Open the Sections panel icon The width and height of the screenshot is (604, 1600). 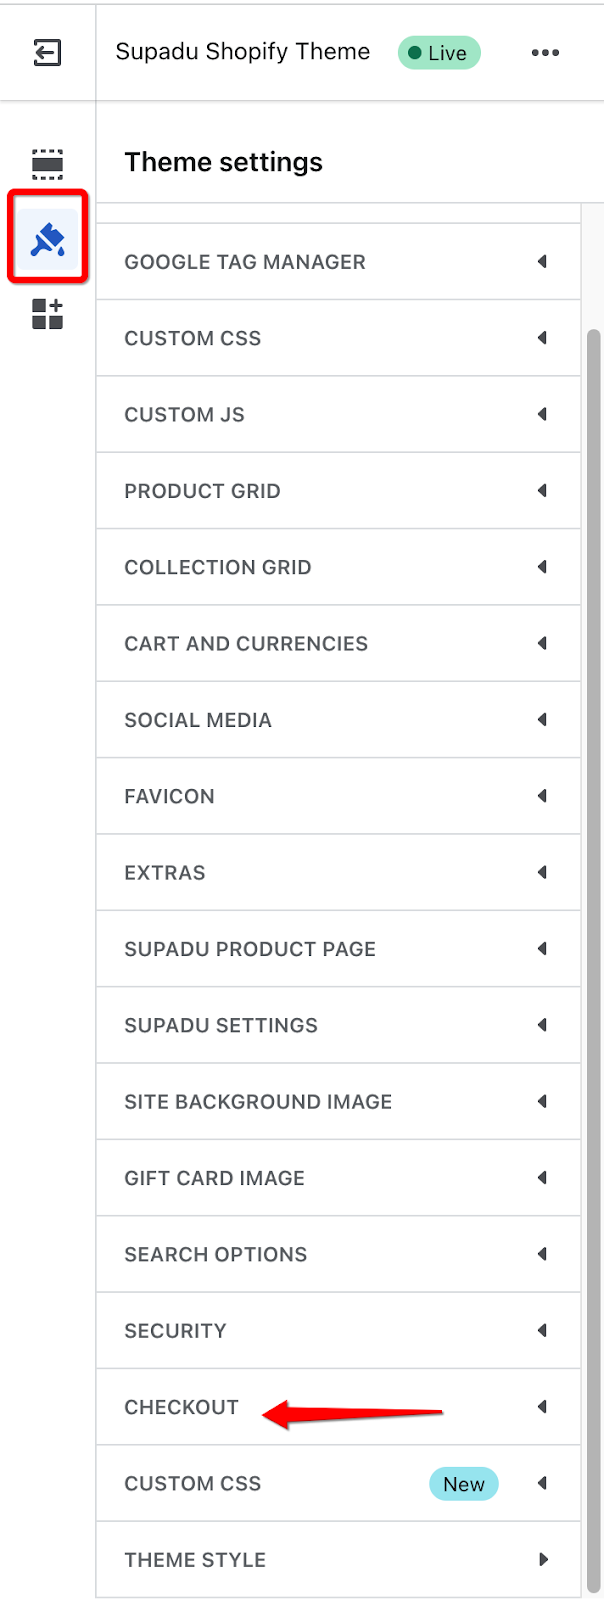pos(47,164)
